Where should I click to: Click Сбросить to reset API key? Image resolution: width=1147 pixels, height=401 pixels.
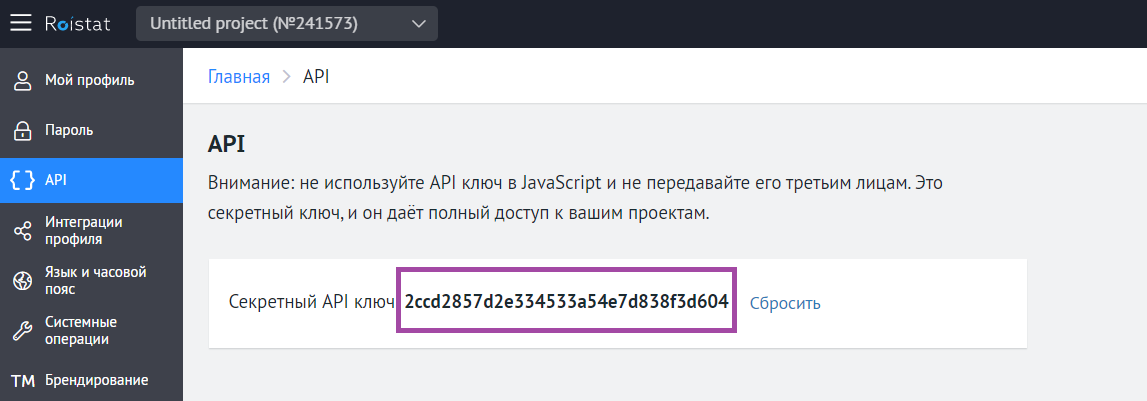pos(785,303)
